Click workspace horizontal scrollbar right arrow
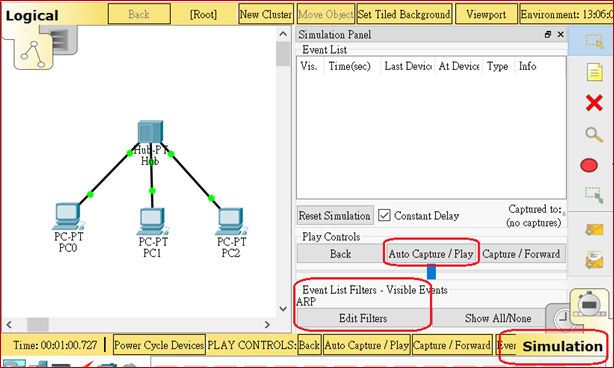 (267, 325)
